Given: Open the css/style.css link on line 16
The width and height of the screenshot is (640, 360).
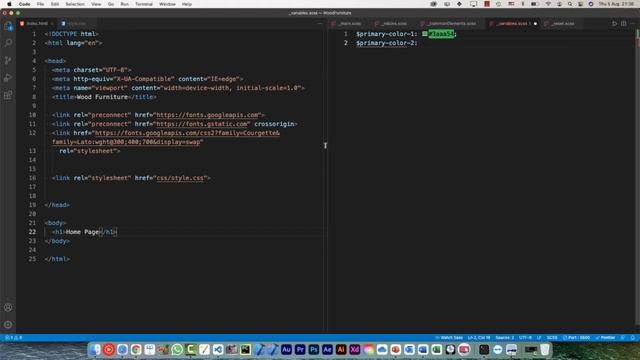Looking at the screenshot, I should pyautogui.click(x=180, y=178).
